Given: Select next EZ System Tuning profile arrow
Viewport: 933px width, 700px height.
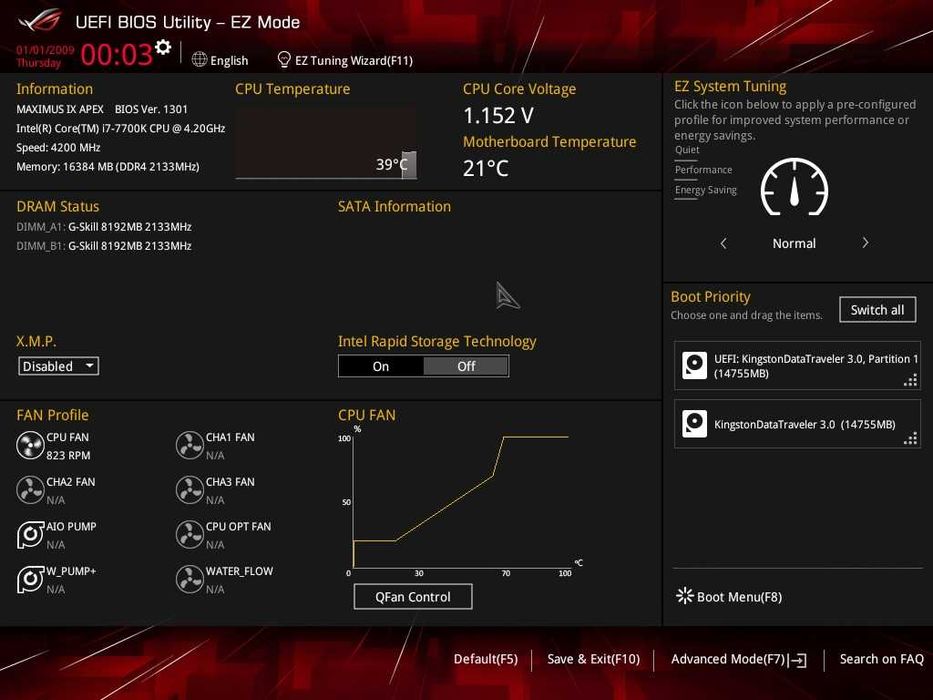Looking at the screenshot, I should pos(865,243).
